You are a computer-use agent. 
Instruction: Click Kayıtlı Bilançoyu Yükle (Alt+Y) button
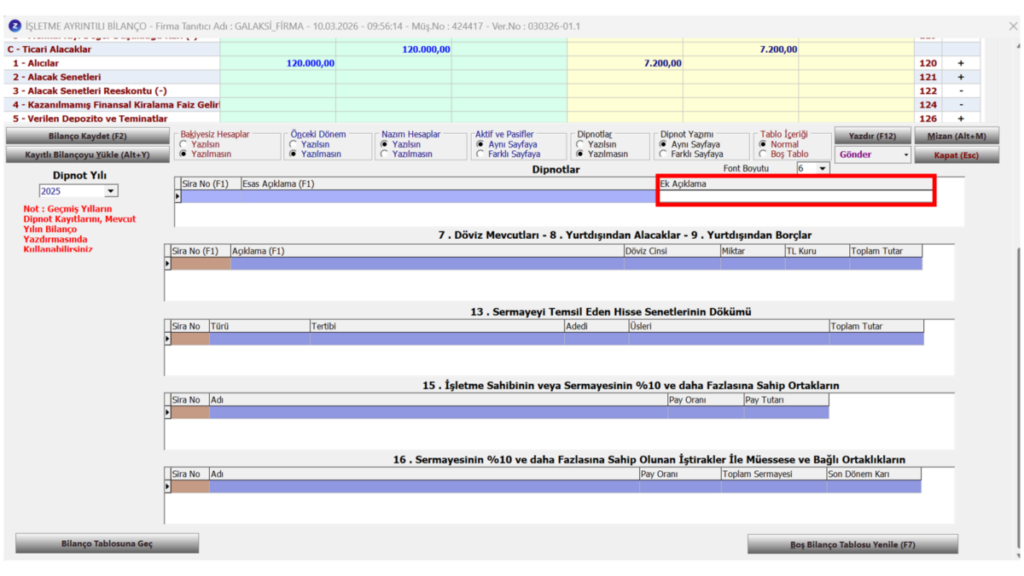click(x=88, y=155)
